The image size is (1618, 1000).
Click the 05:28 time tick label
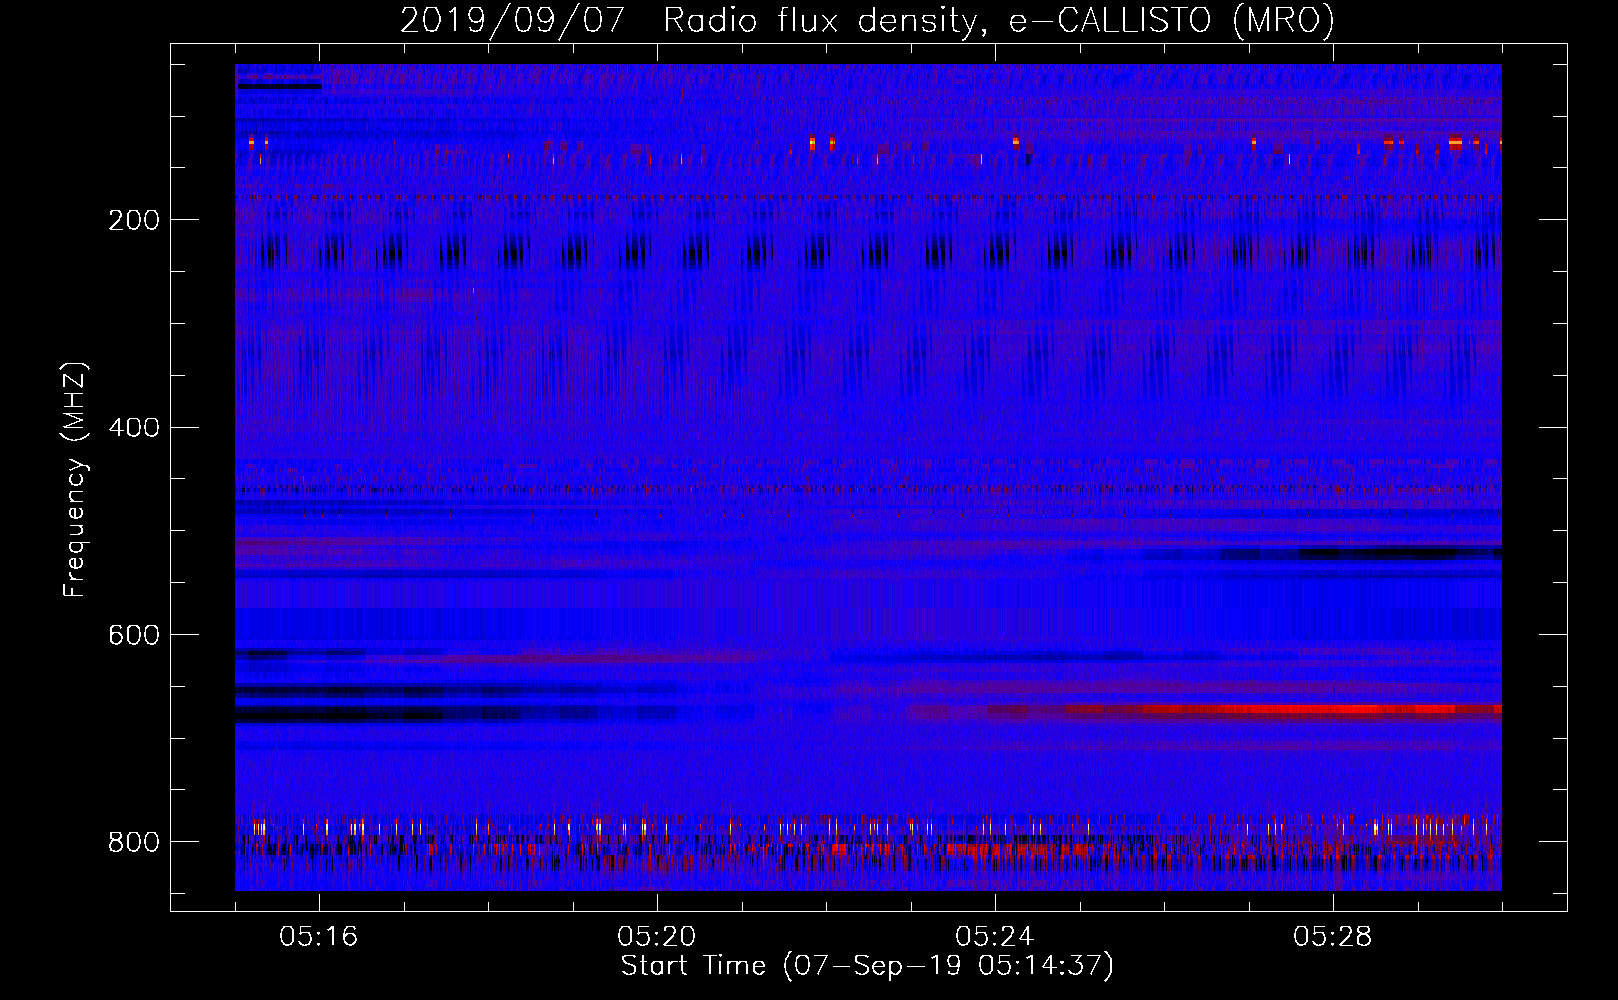1333,937
